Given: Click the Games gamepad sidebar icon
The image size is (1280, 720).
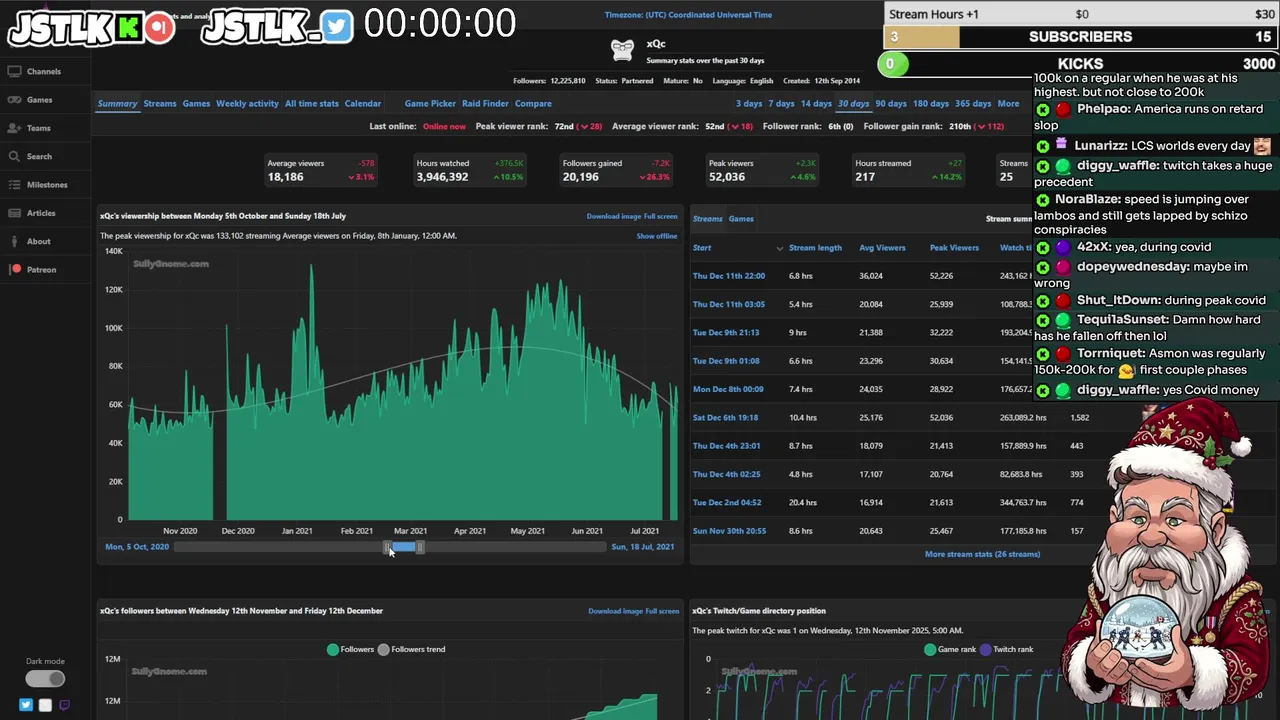Looking at the screenshot, I should pyautogui.click(x=14, y=100).
